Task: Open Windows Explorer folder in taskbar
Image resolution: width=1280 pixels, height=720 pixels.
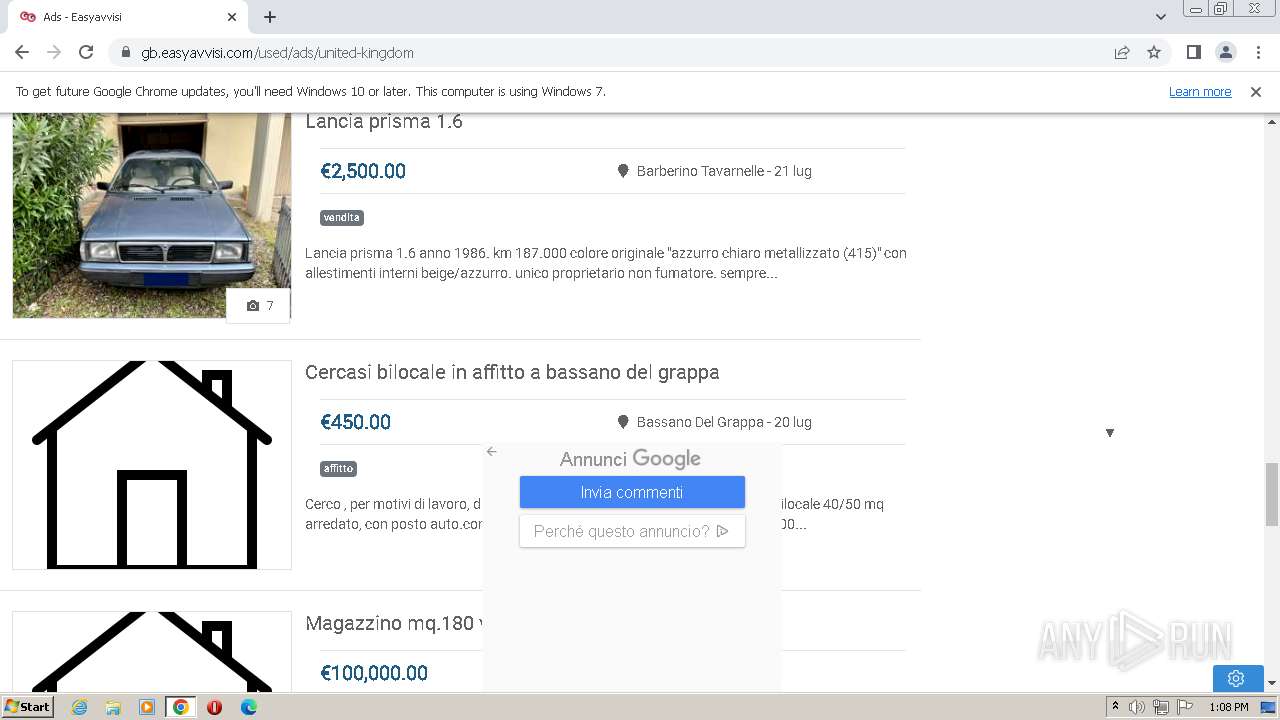Action: tap(113, 707)
